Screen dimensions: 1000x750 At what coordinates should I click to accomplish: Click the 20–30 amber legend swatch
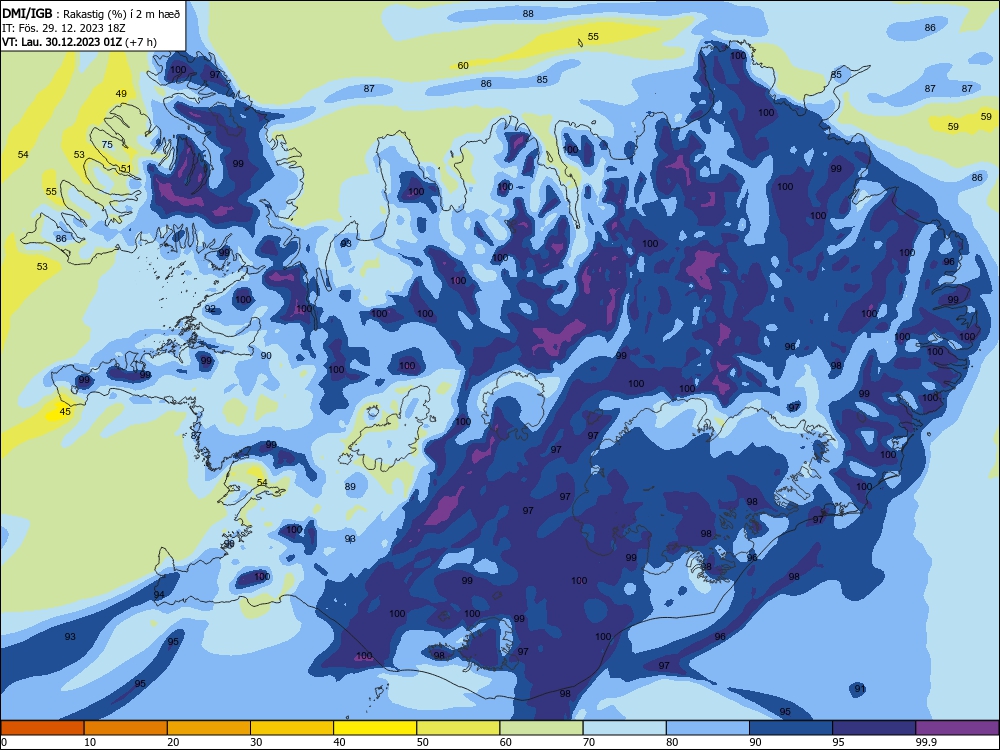[209, 728]
